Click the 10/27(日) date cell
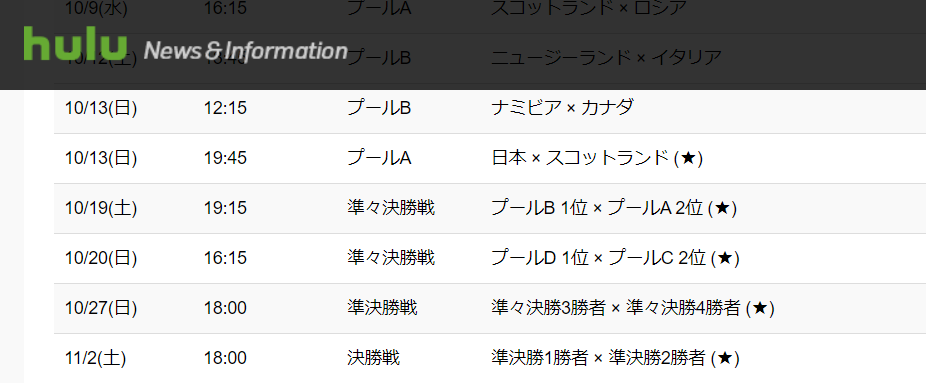926x383 pixels. [x=101, y=308]
